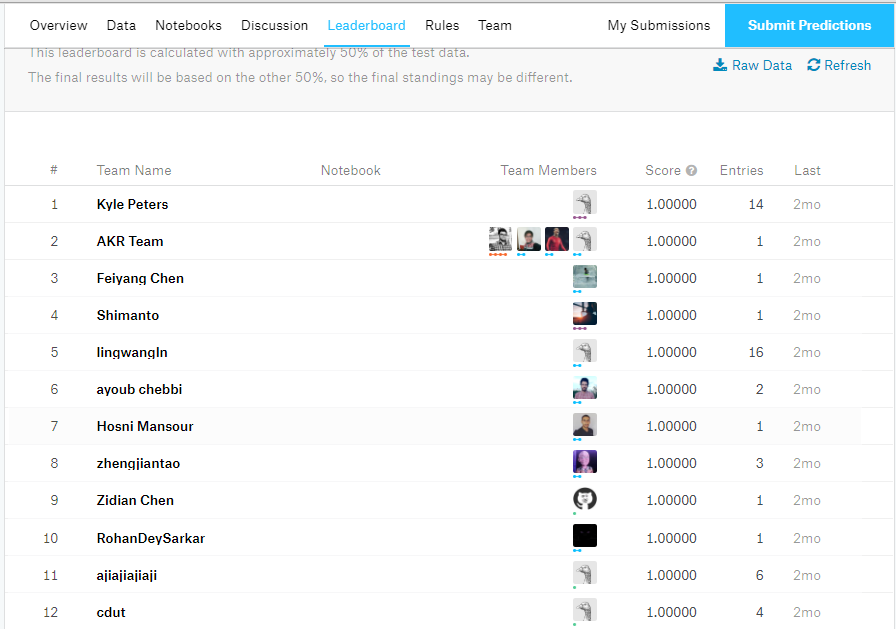Viewport: 896px width, 629px height.
Task: Click the Raw Data download icon
Action: [720, 65]
